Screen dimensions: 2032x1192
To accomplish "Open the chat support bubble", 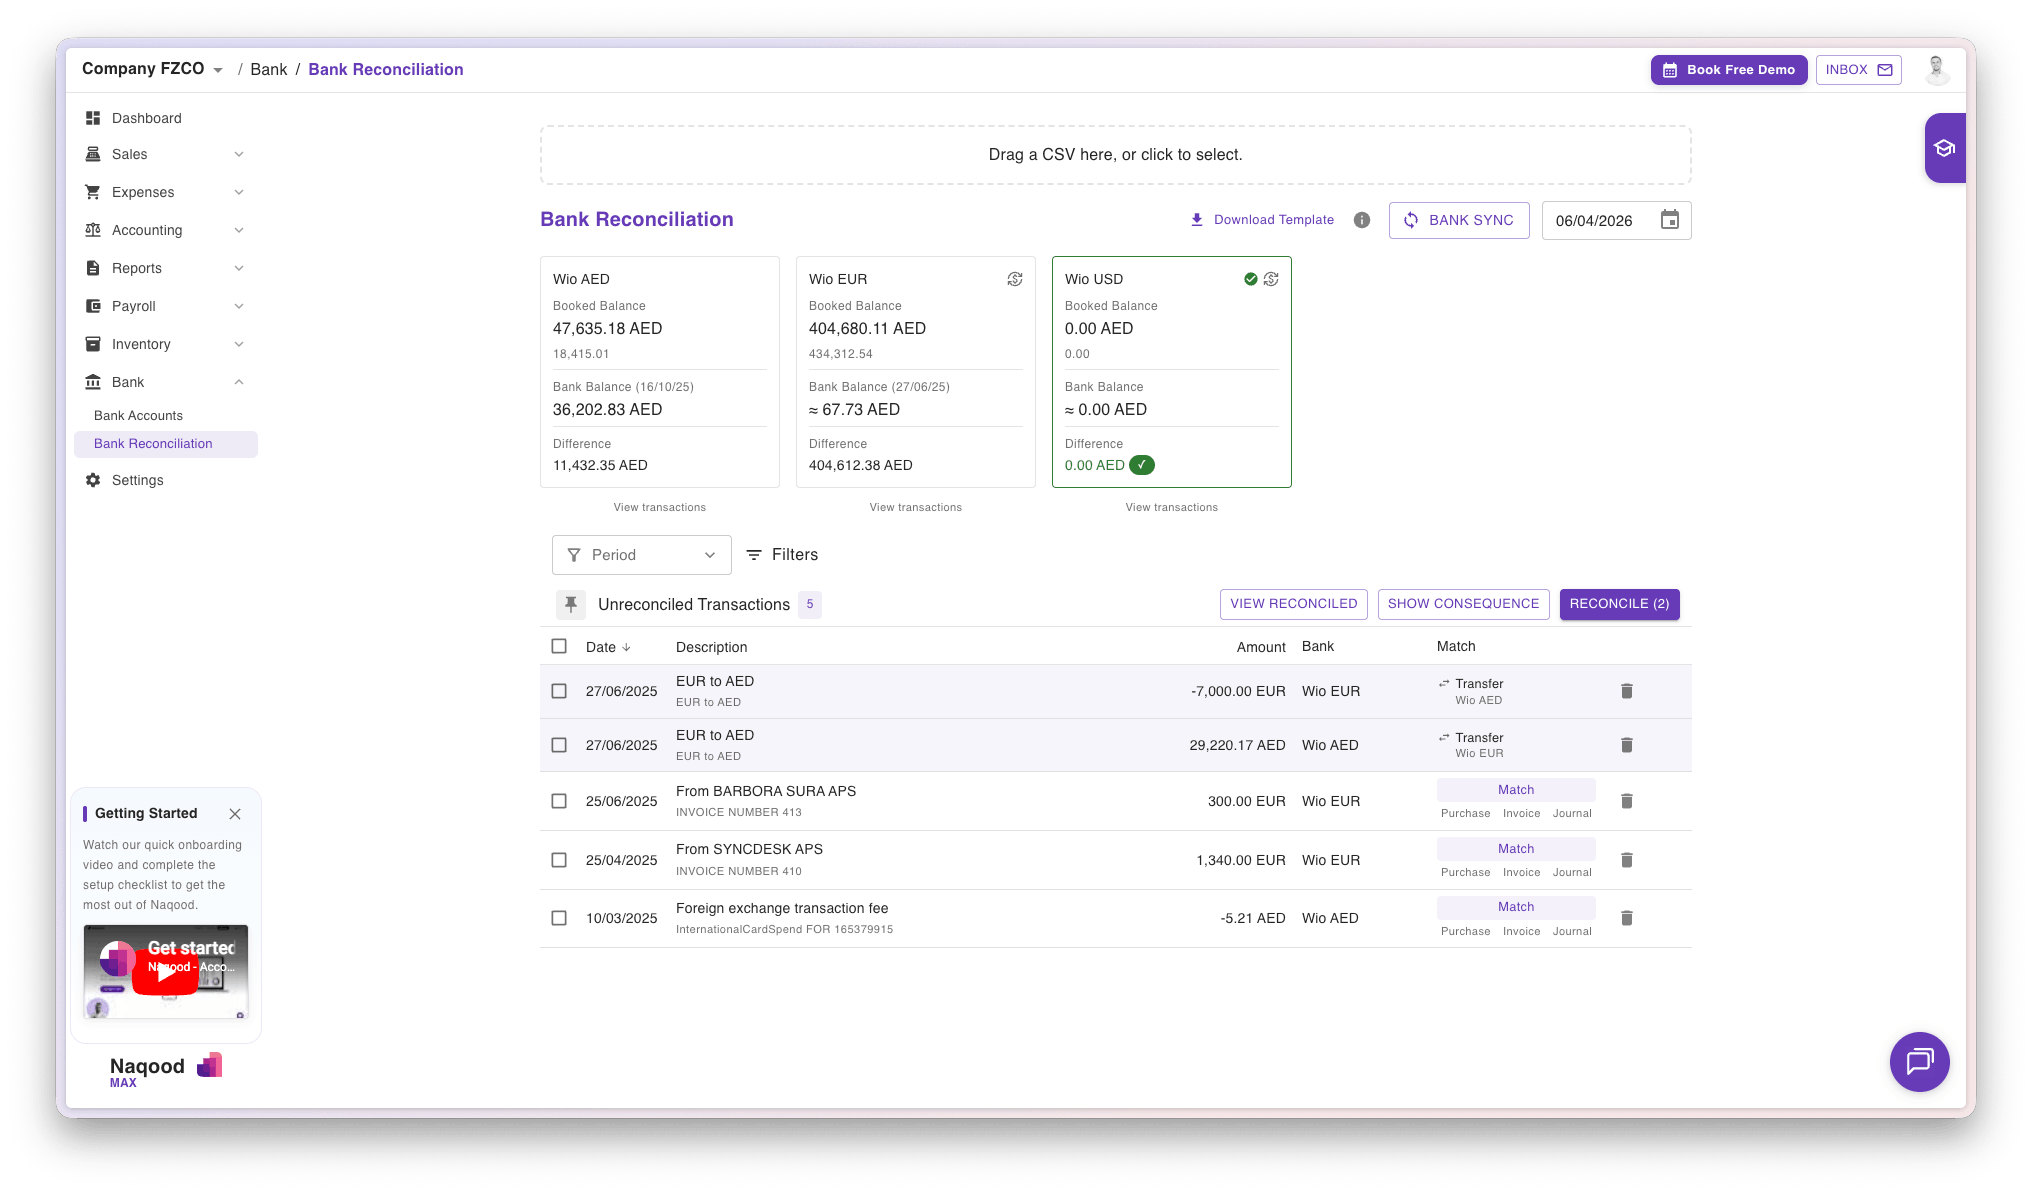I will point(1918,1061).
